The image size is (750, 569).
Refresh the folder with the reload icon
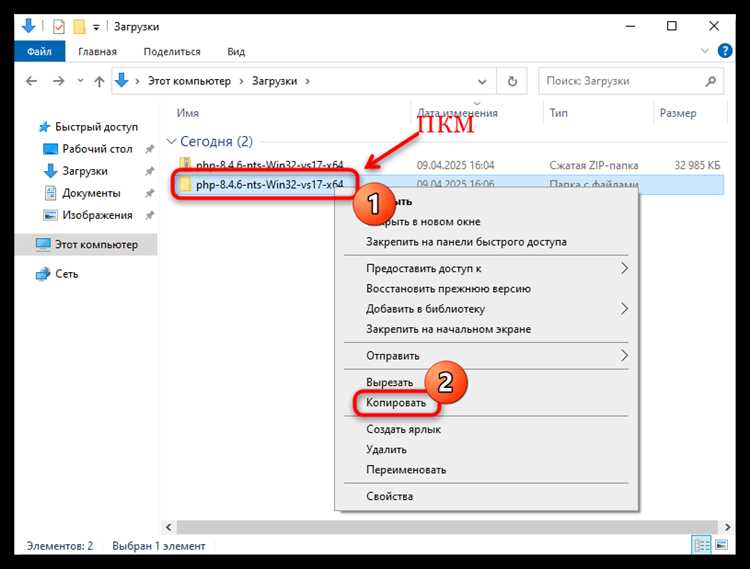pos(512,81)
